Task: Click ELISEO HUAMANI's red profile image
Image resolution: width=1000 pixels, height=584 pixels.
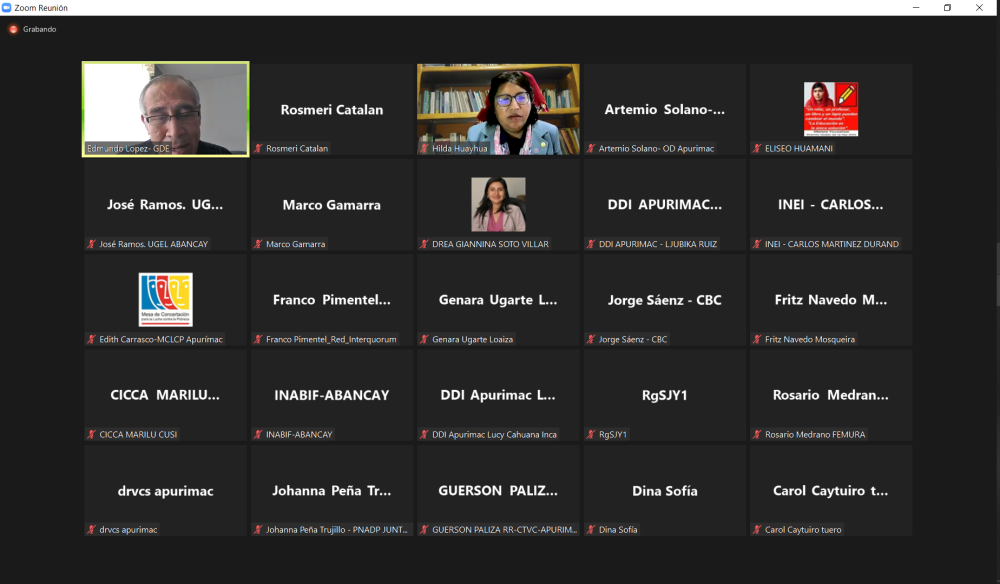Action: coord(831,108)
